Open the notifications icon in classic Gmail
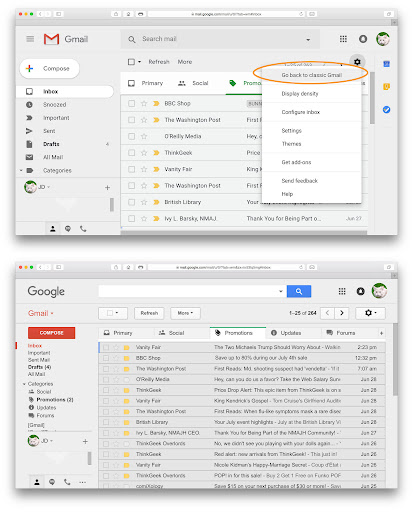The image size is (413, 512). (360, 291)
